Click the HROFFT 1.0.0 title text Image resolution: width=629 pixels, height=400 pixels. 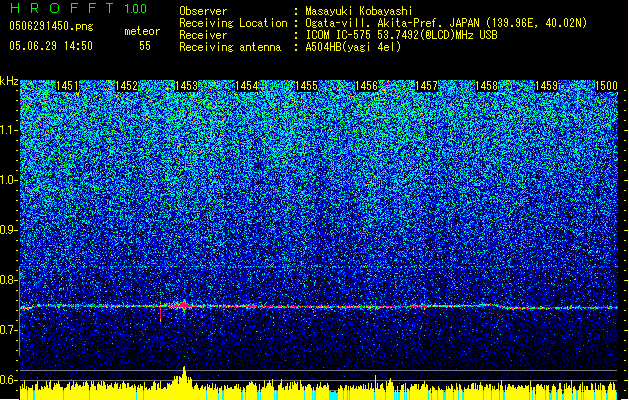pyautogui.click(x=78, y=8)
